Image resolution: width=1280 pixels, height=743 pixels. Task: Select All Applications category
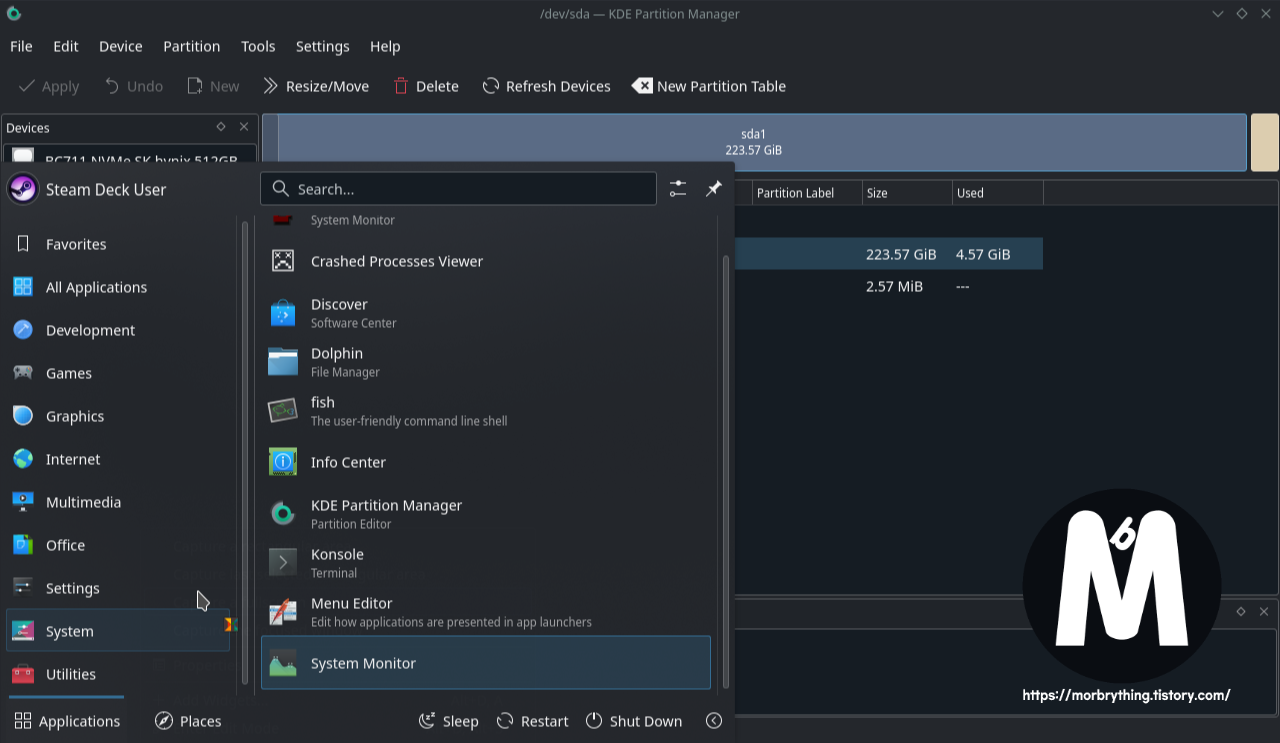(118, 287)
